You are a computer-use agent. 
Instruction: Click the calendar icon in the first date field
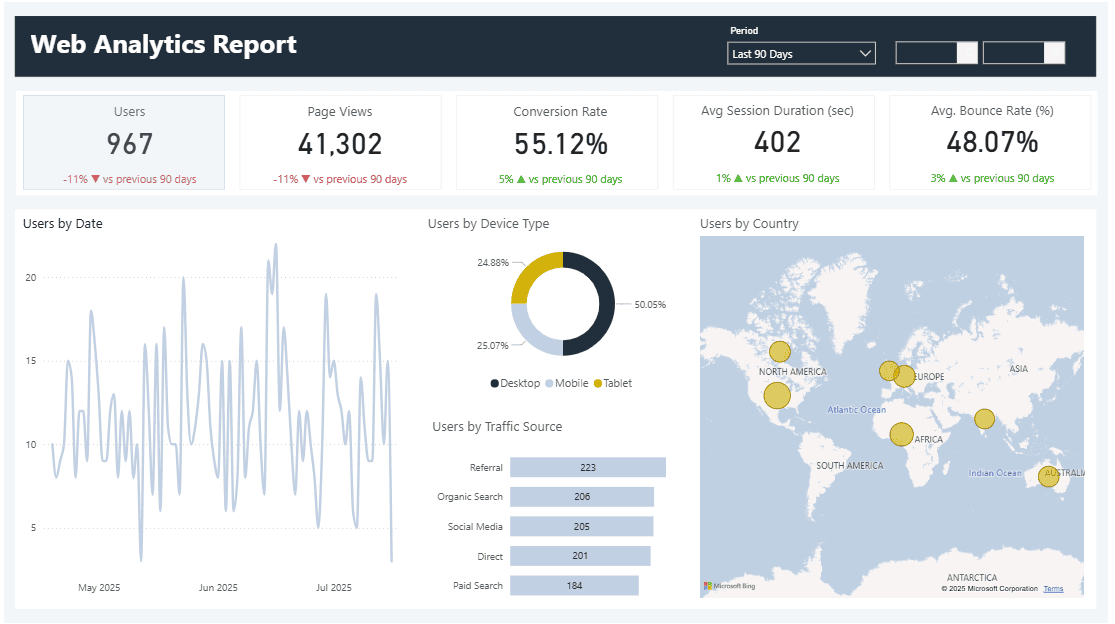tap(966, 53)
